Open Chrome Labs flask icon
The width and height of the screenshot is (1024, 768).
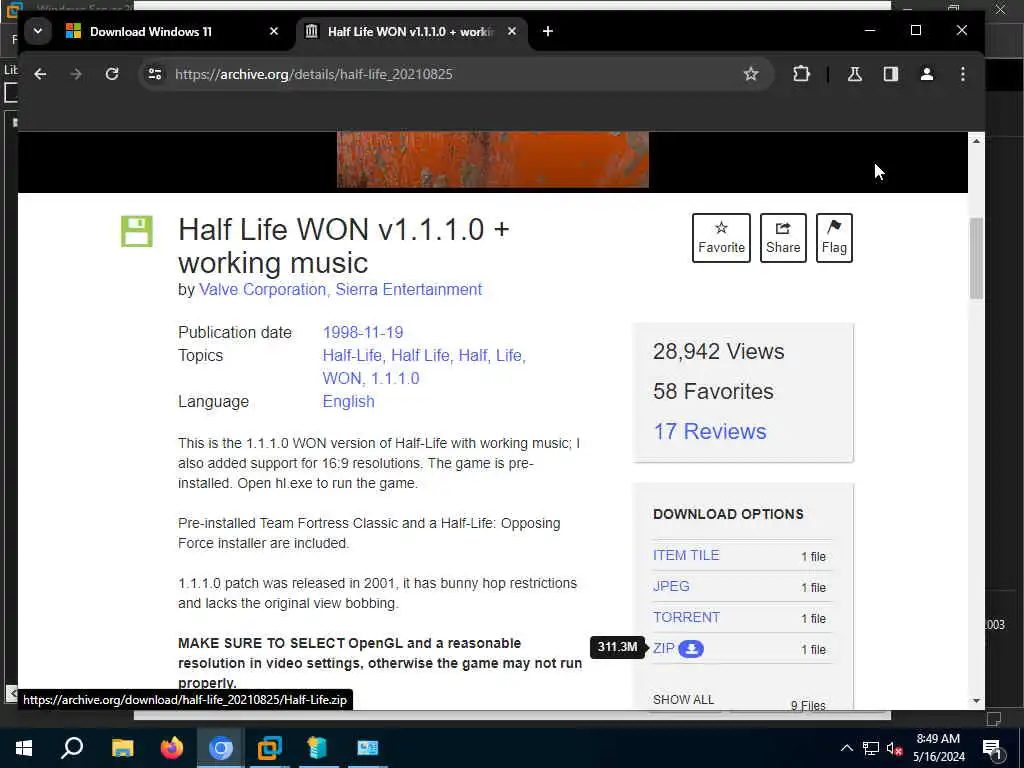854,74
